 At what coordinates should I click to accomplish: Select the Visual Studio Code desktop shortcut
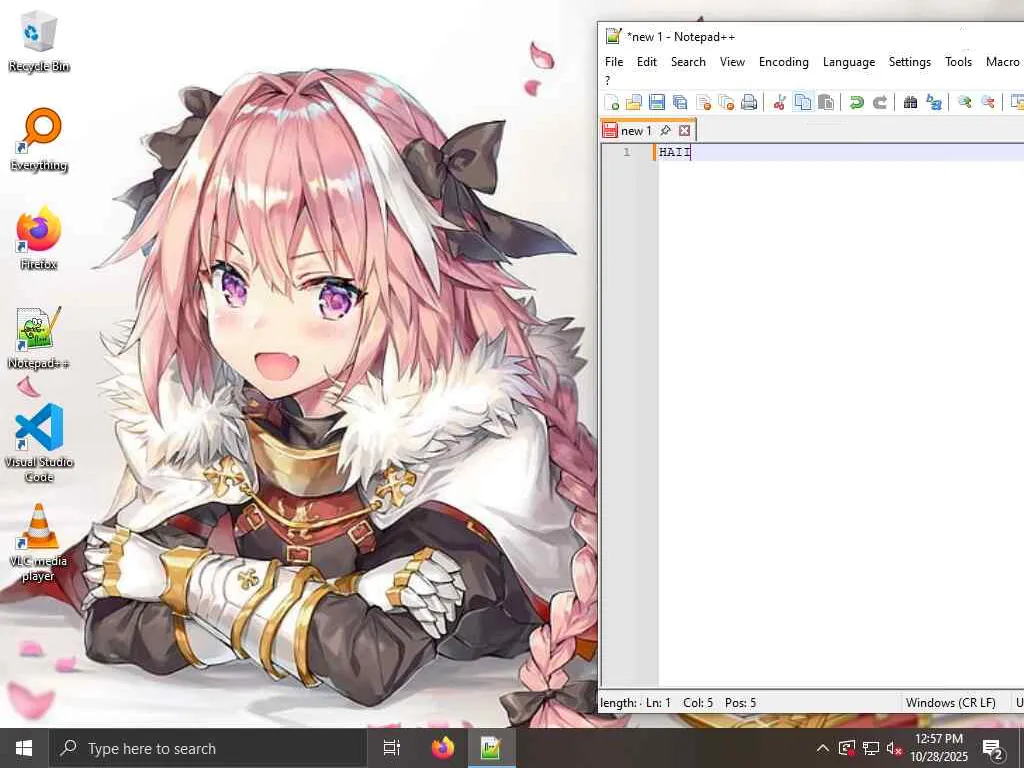(x=39, y=443)
